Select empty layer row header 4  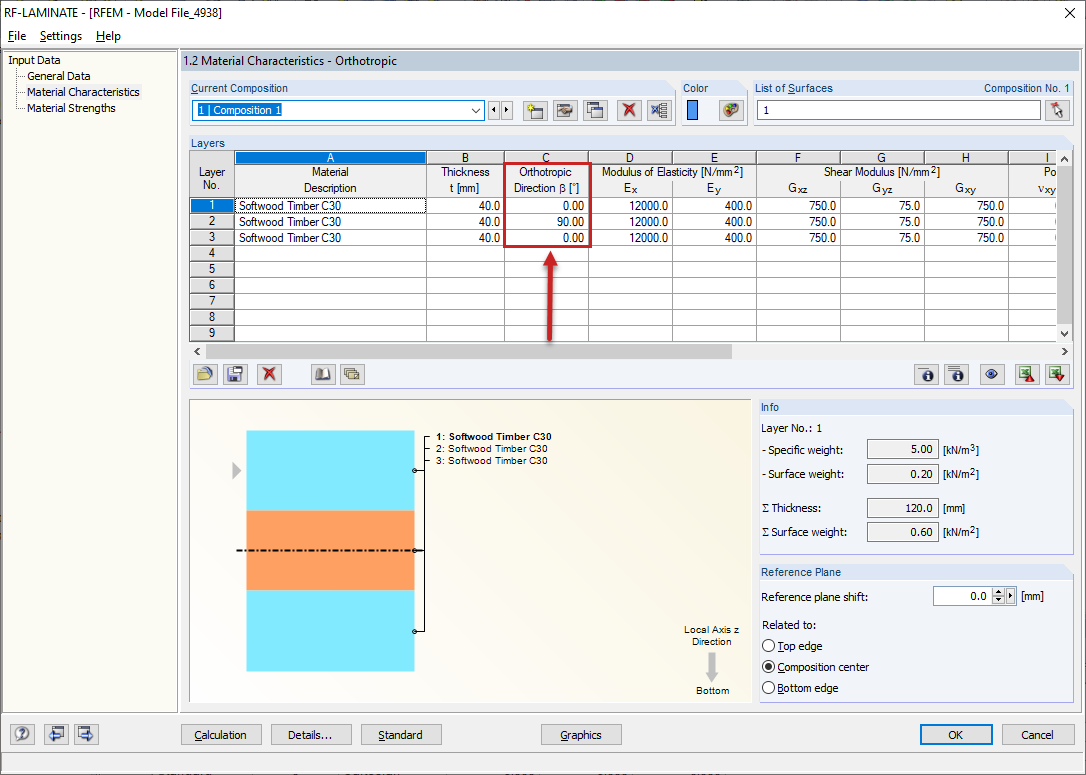click(x=212, y=253)
